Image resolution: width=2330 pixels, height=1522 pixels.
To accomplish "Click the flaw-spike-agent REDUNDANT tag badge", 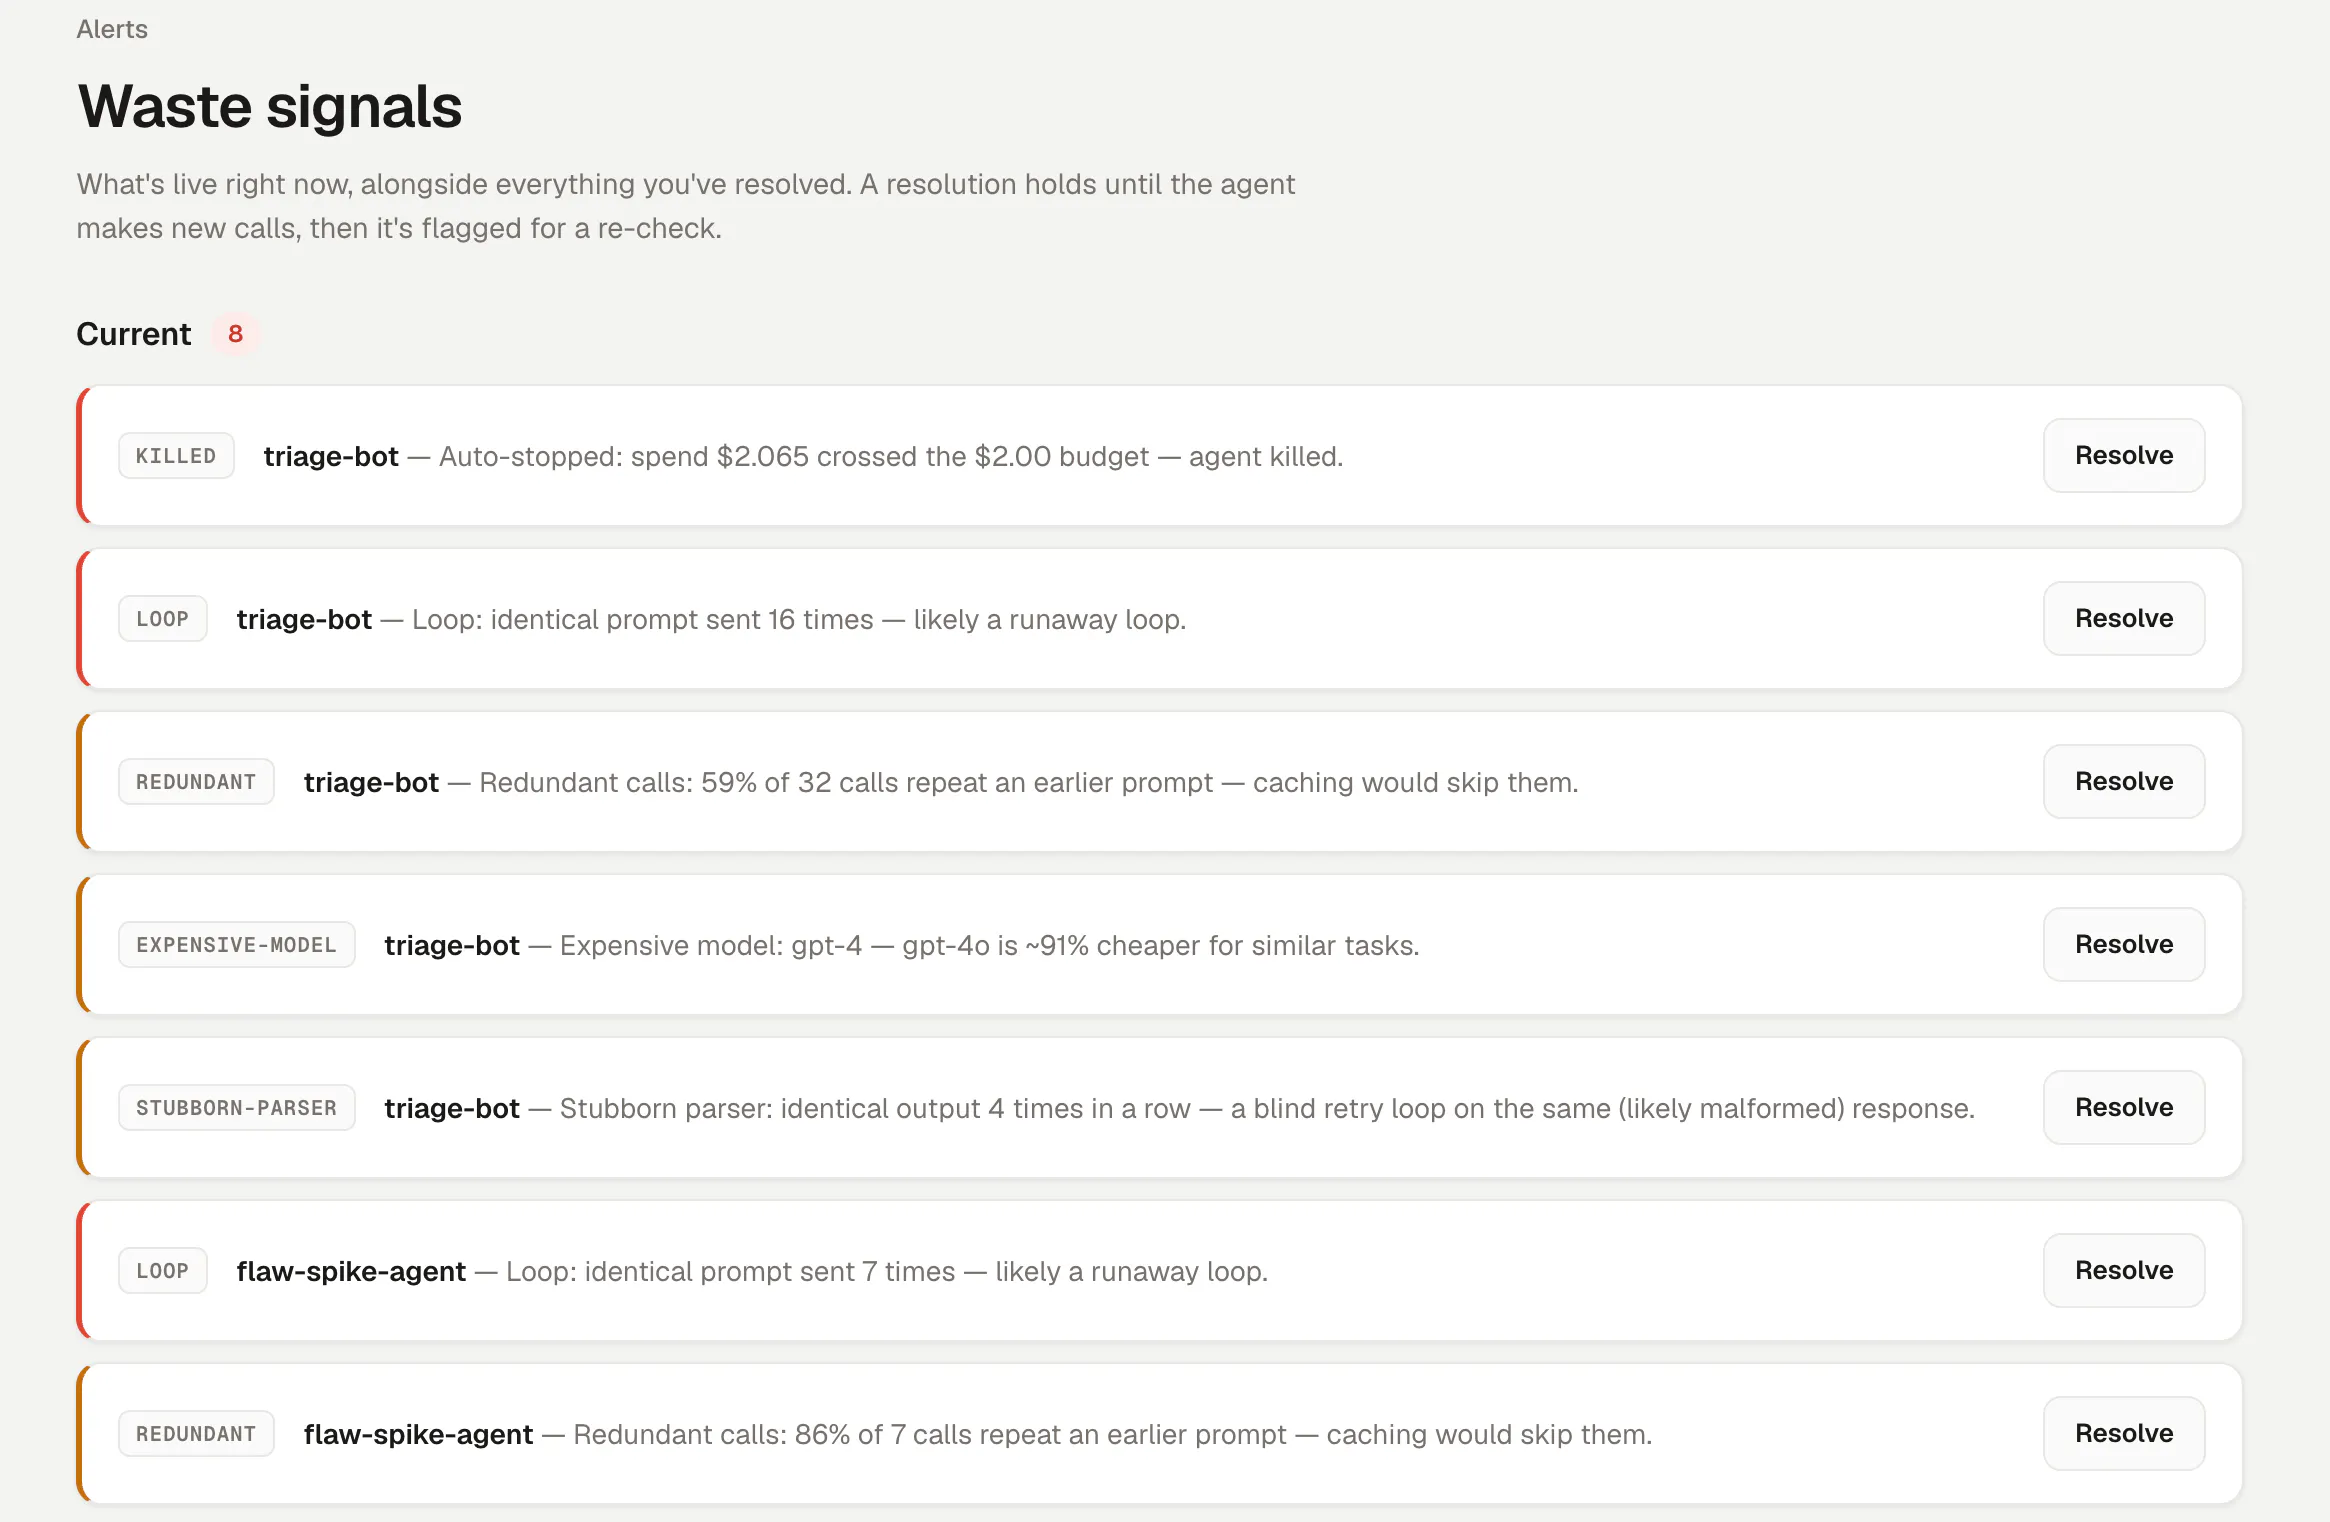I will coord(196,1434).
